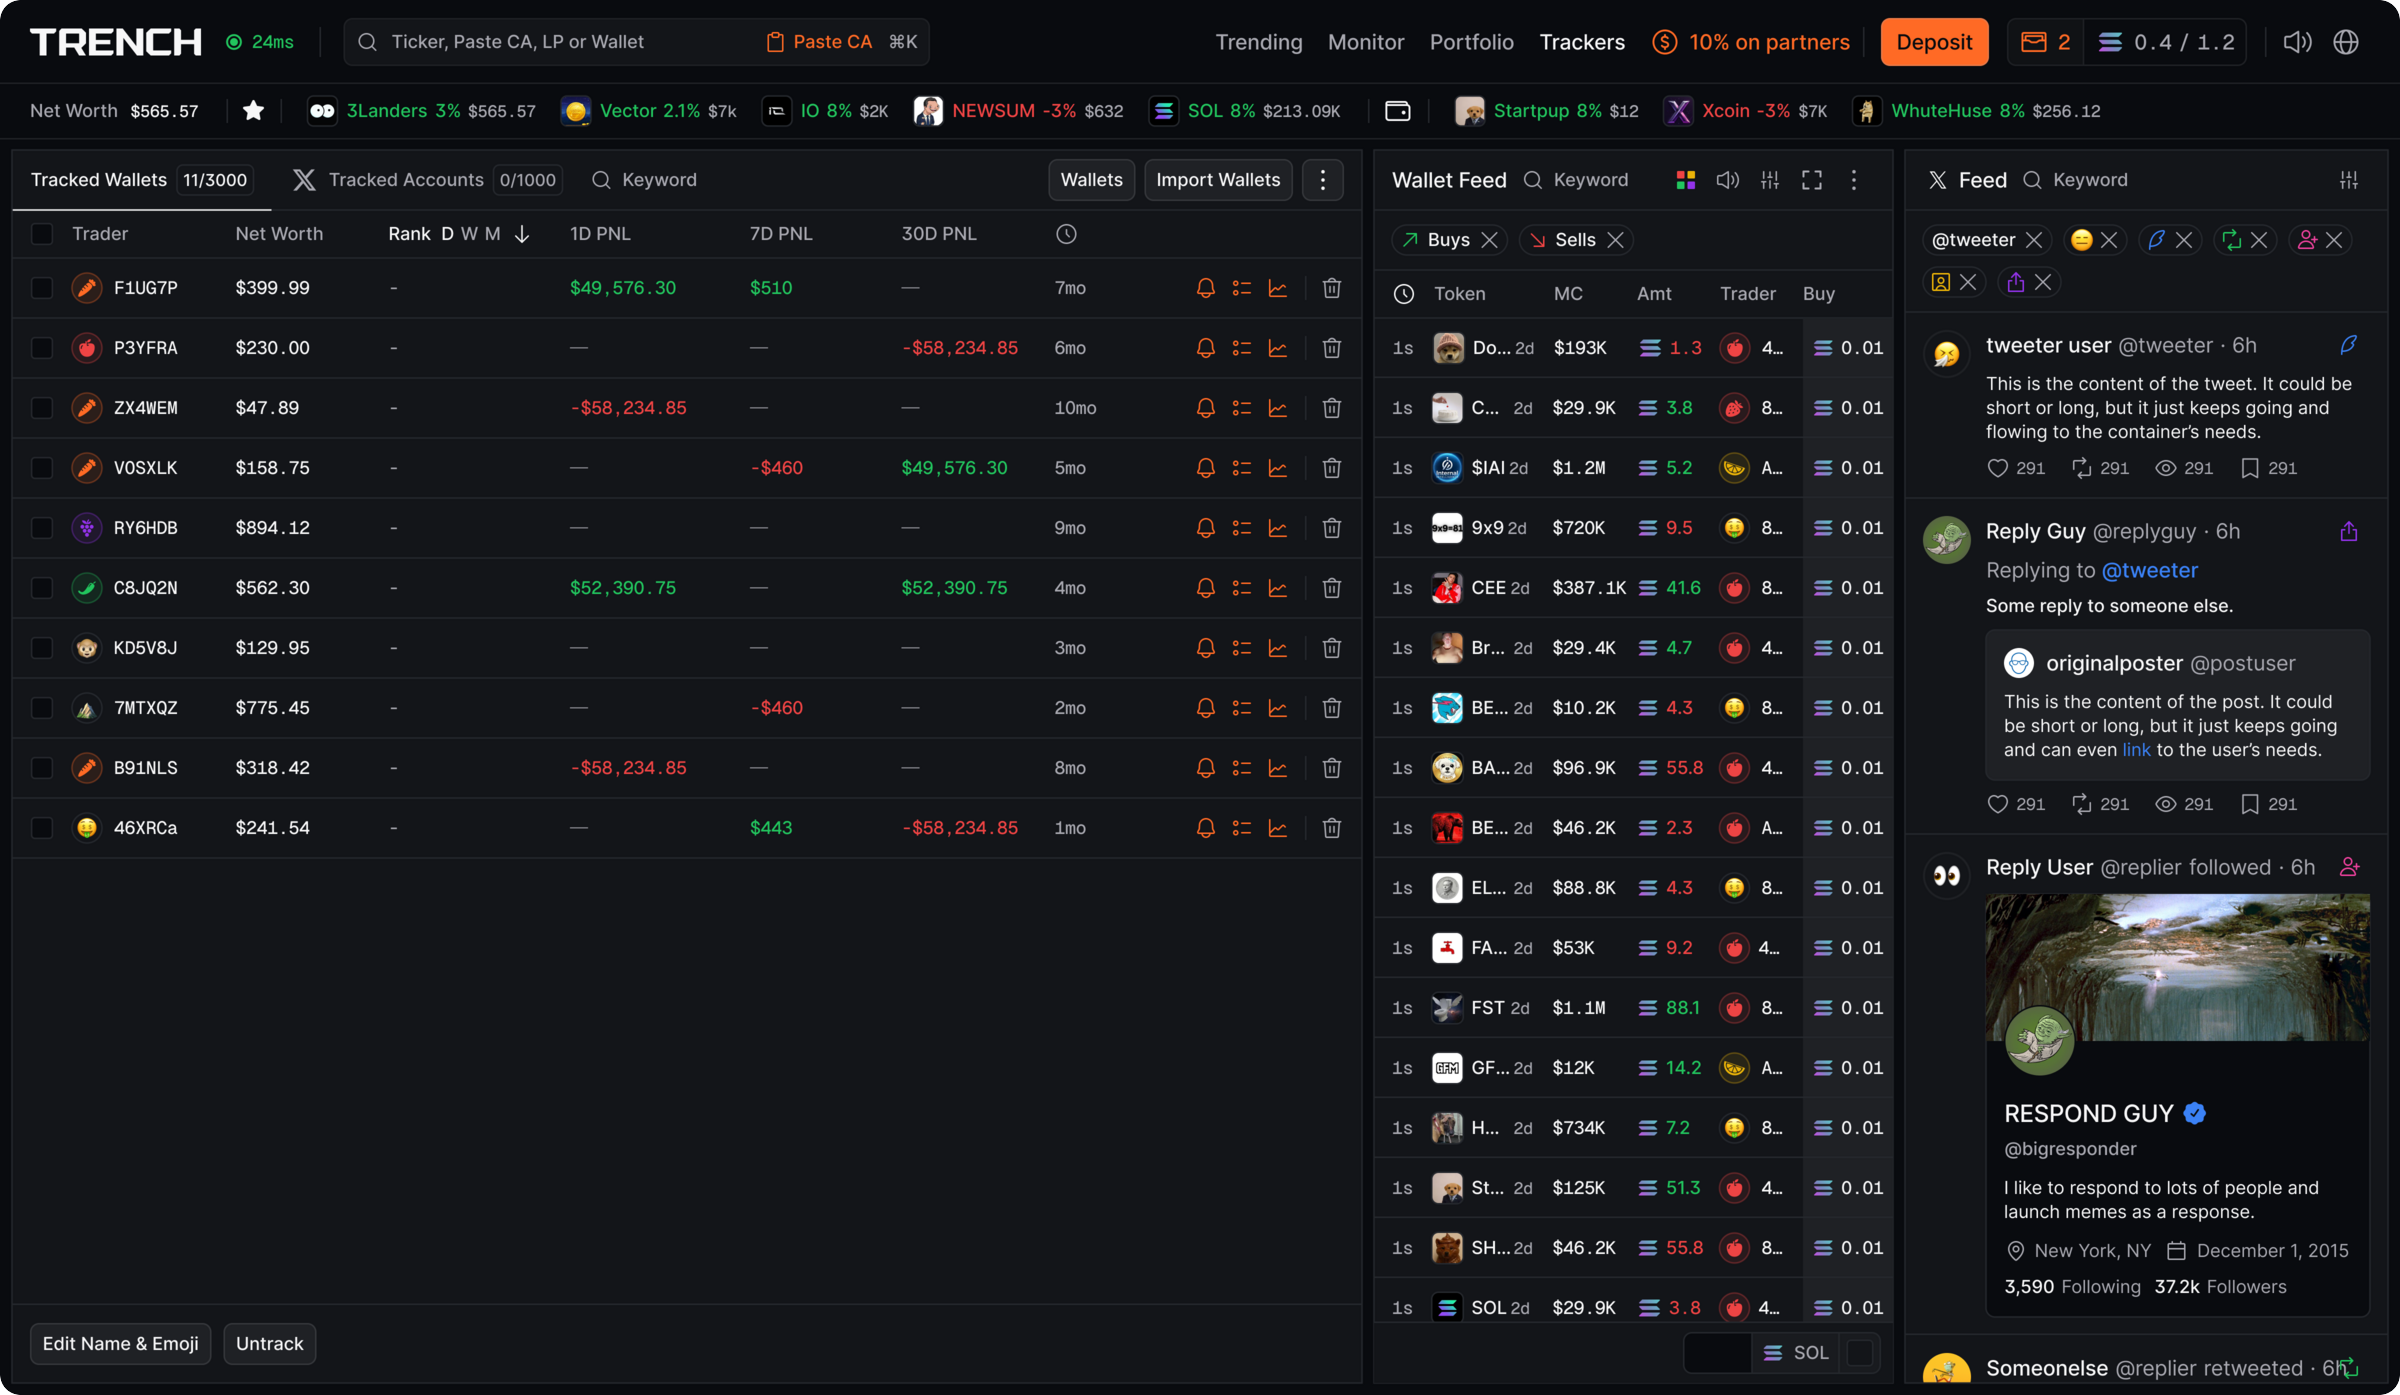Open Wallet Feed three-dot options menu
The height and width of the screenshot is (1395, 2400).
pyautogui.click(x=1853, y=180)
